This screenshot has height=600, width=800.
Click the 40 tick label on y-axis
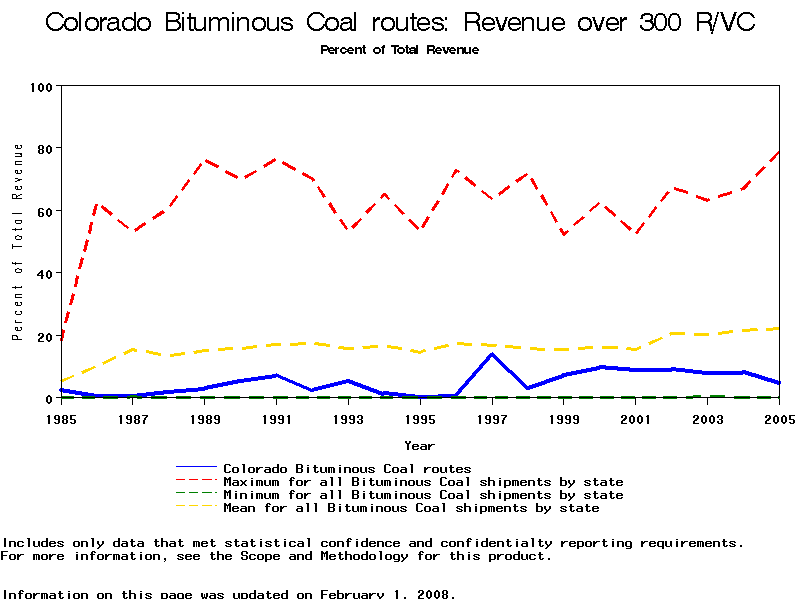tap(44, 273)
